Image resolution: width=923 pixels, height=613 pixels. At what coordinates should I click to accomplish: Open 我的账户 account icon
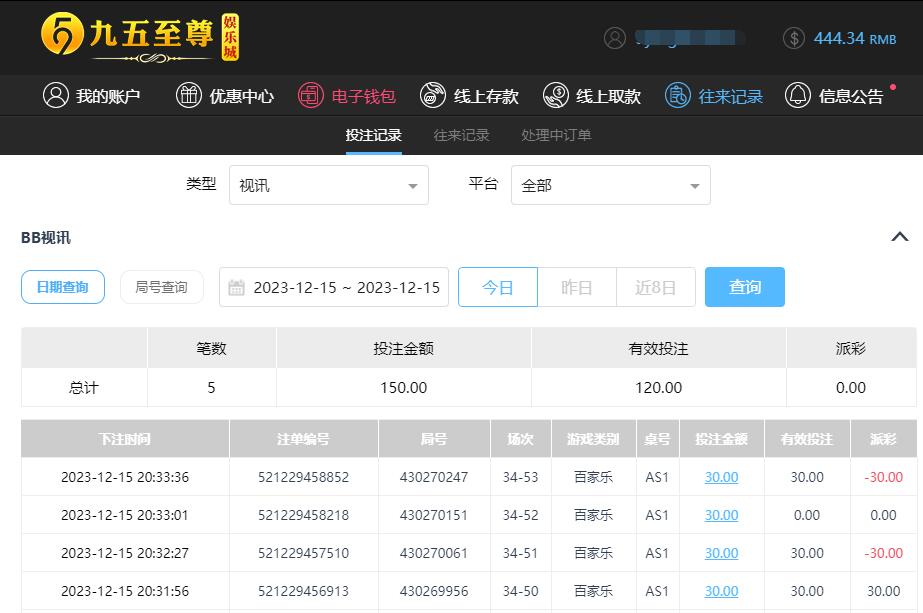pos(55,96)
